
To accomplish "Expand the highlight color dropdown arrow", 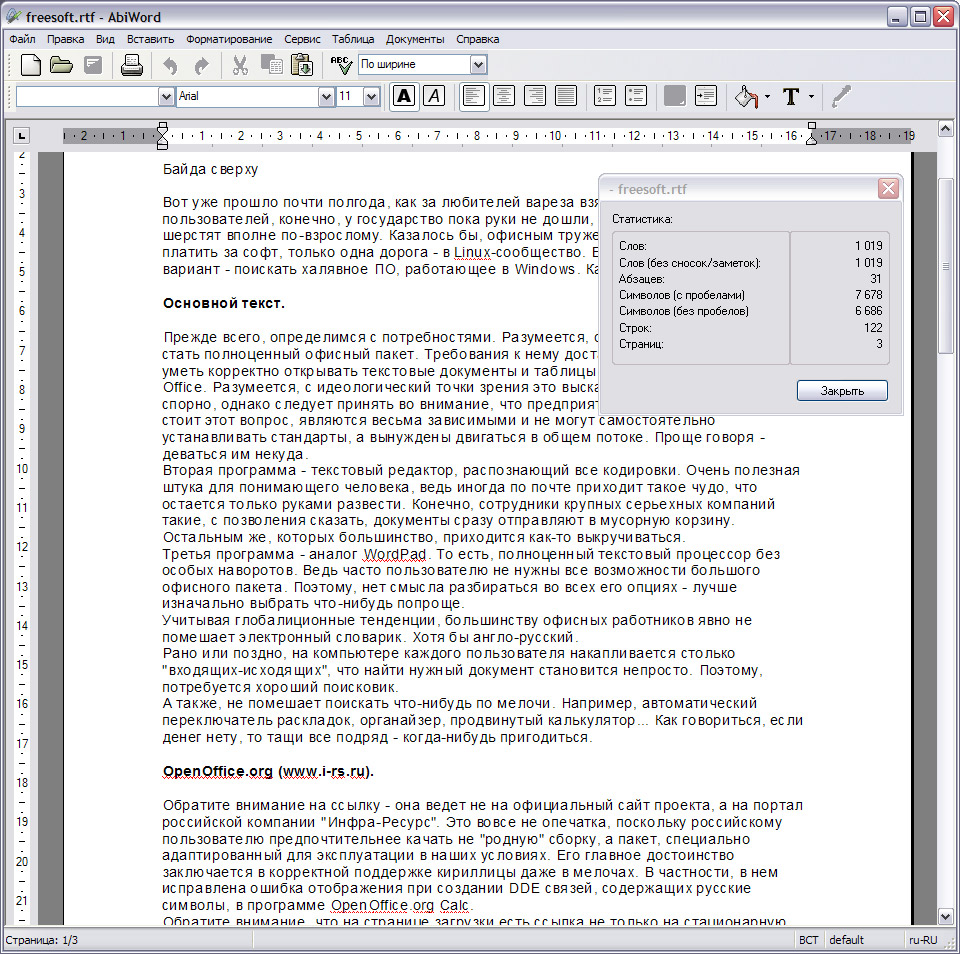I will coord(767,97).
